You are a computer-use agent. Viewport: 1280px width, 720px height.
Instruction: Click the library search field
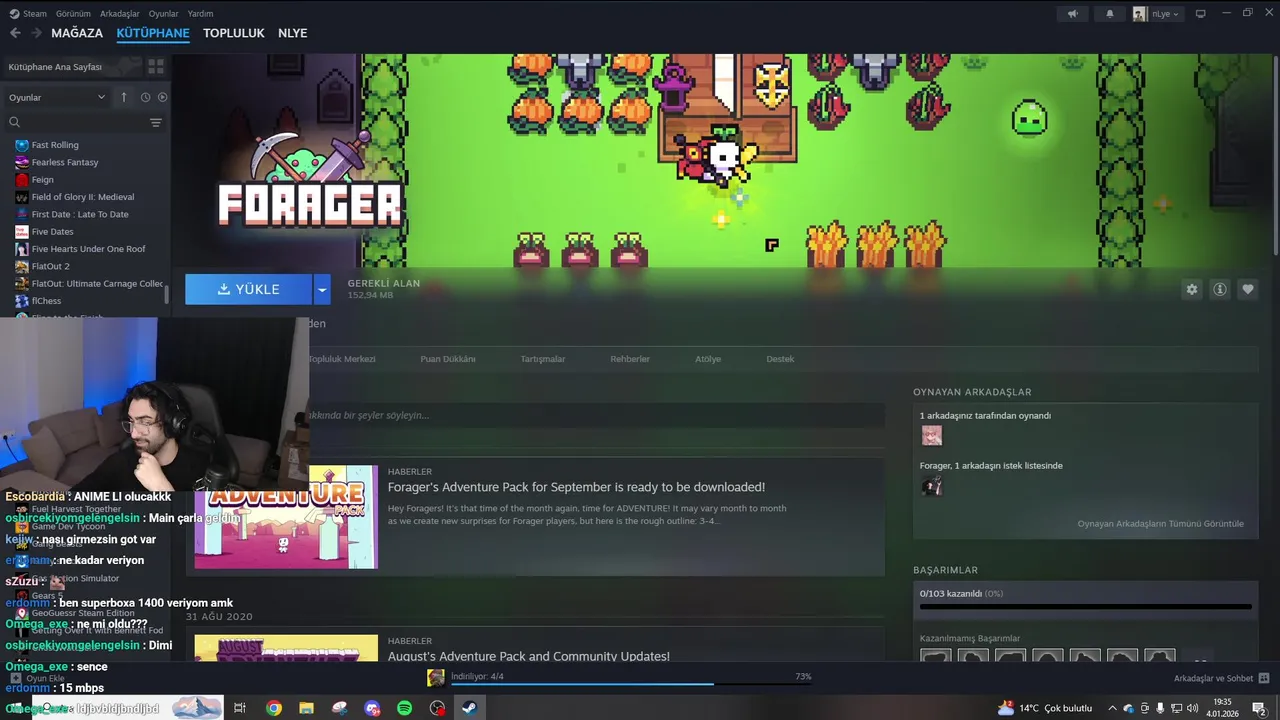coord(78,122)
